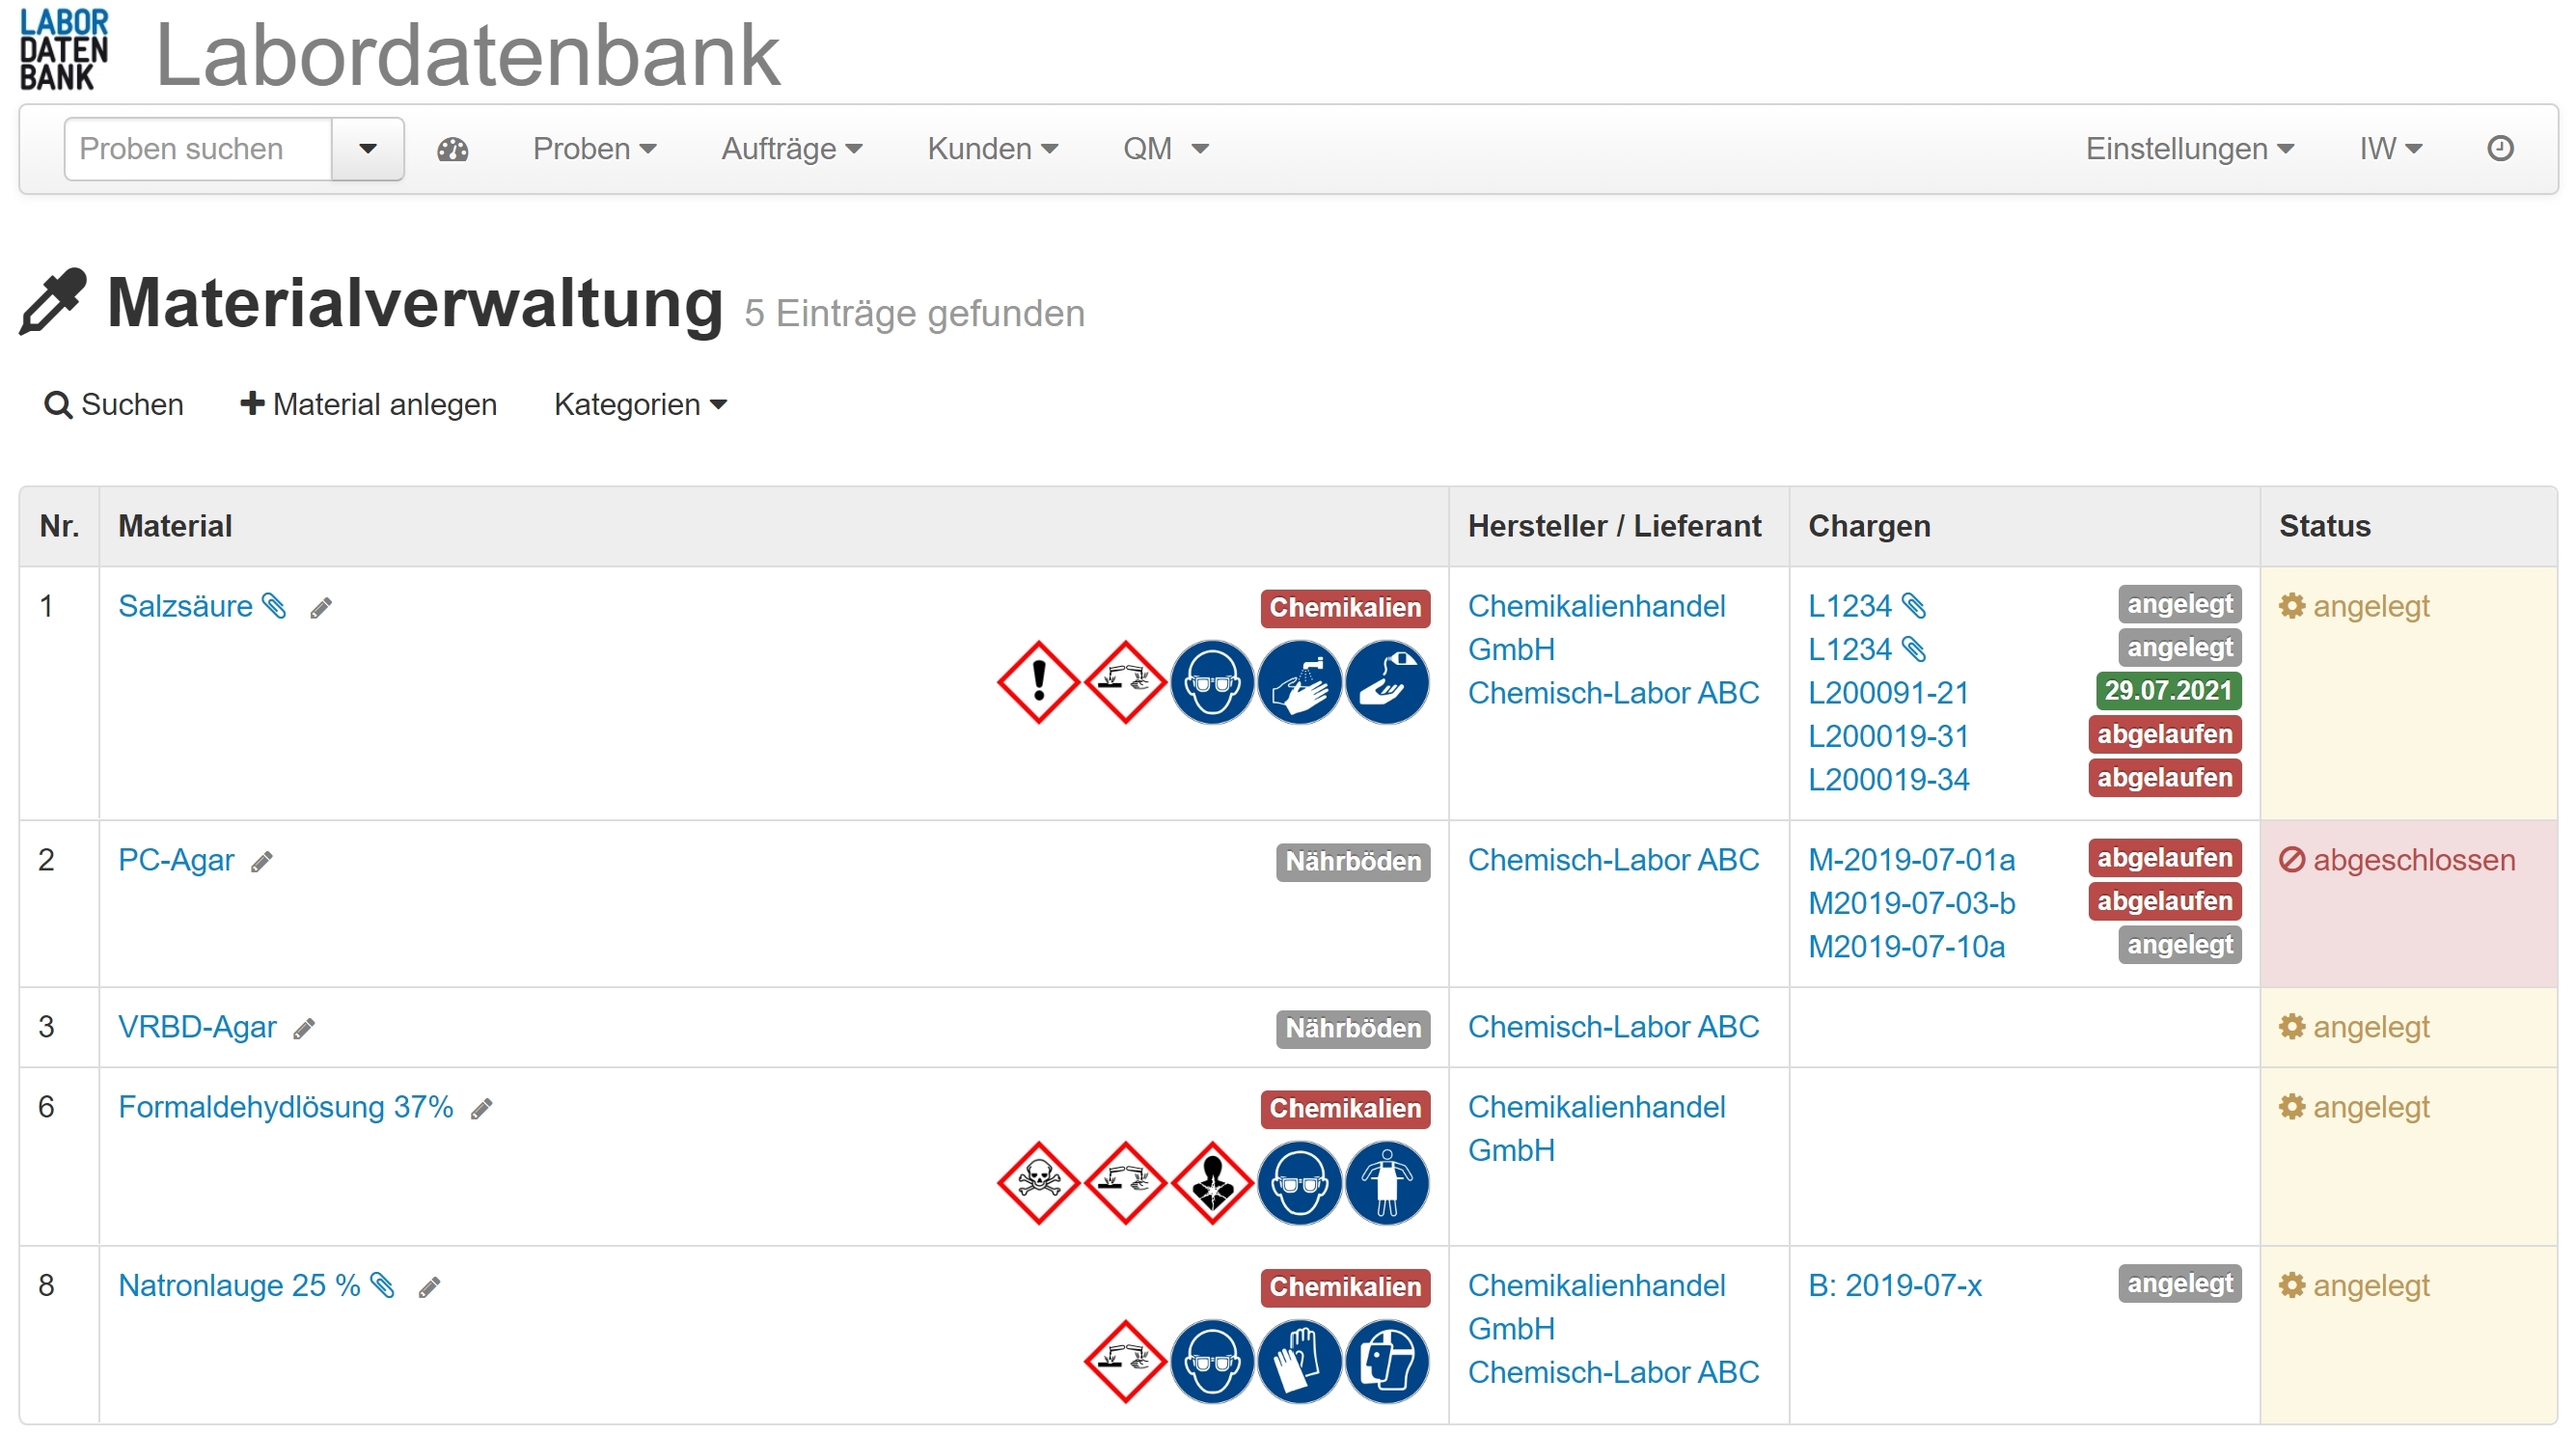Viewport: 2576px width, 1435px height.
Task: Open the Aufträge menu
Action: [x=791, y=149]
